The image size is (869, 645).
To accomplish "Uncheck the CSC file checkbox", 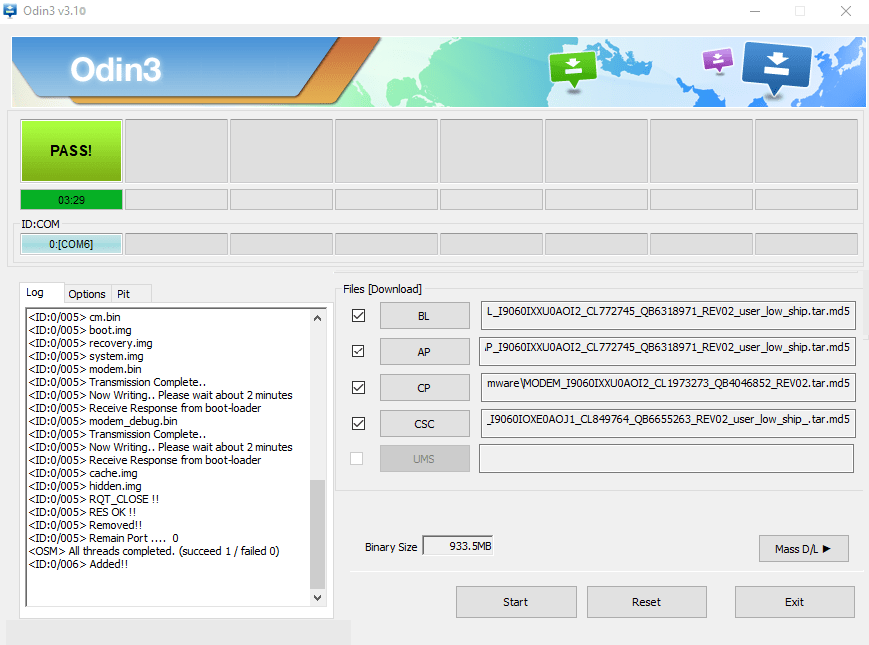I will [359, 423].
